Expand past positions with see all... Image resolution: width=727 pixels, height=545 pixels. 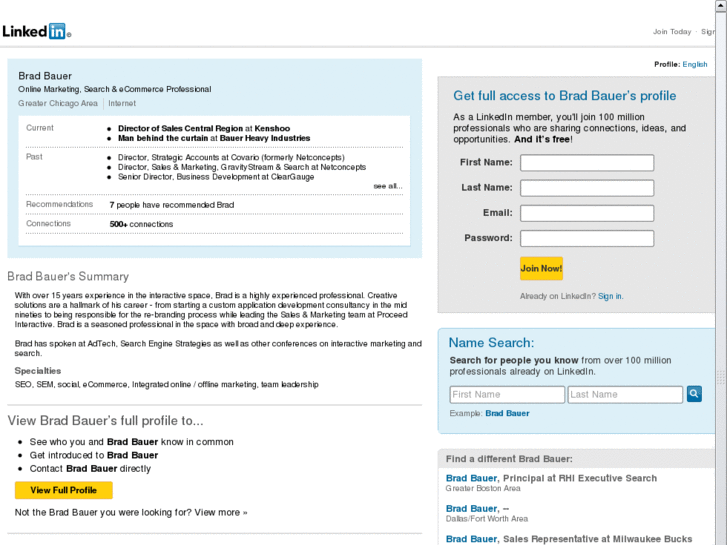pyautogui.click(x=388, y=186)
